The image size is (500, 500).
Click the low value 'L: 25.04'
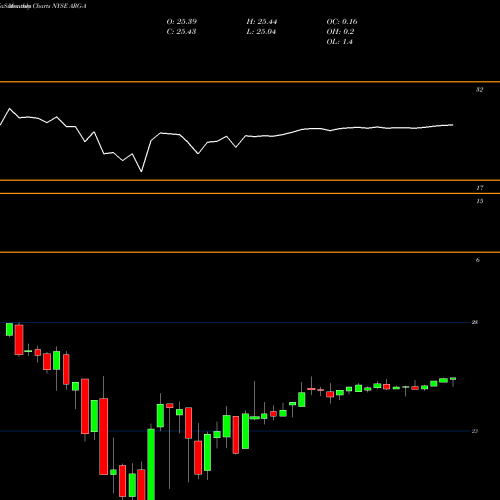(261, 32)
